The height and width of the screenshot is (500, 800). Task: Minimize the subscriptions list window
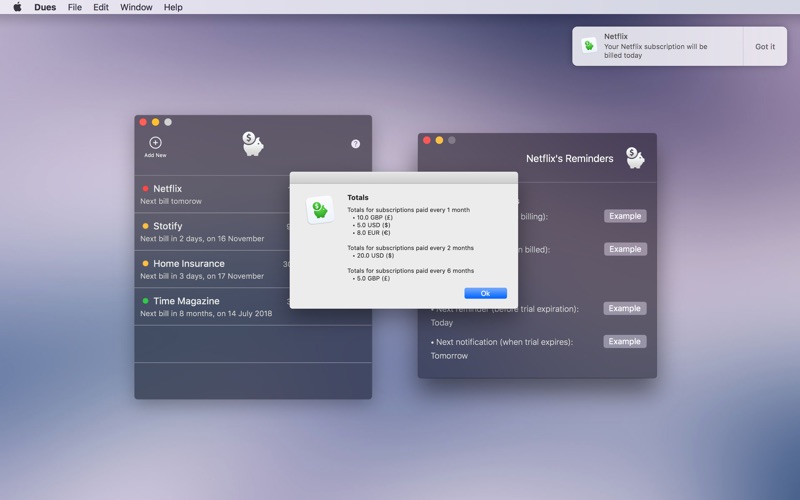[x=155, y=122]
